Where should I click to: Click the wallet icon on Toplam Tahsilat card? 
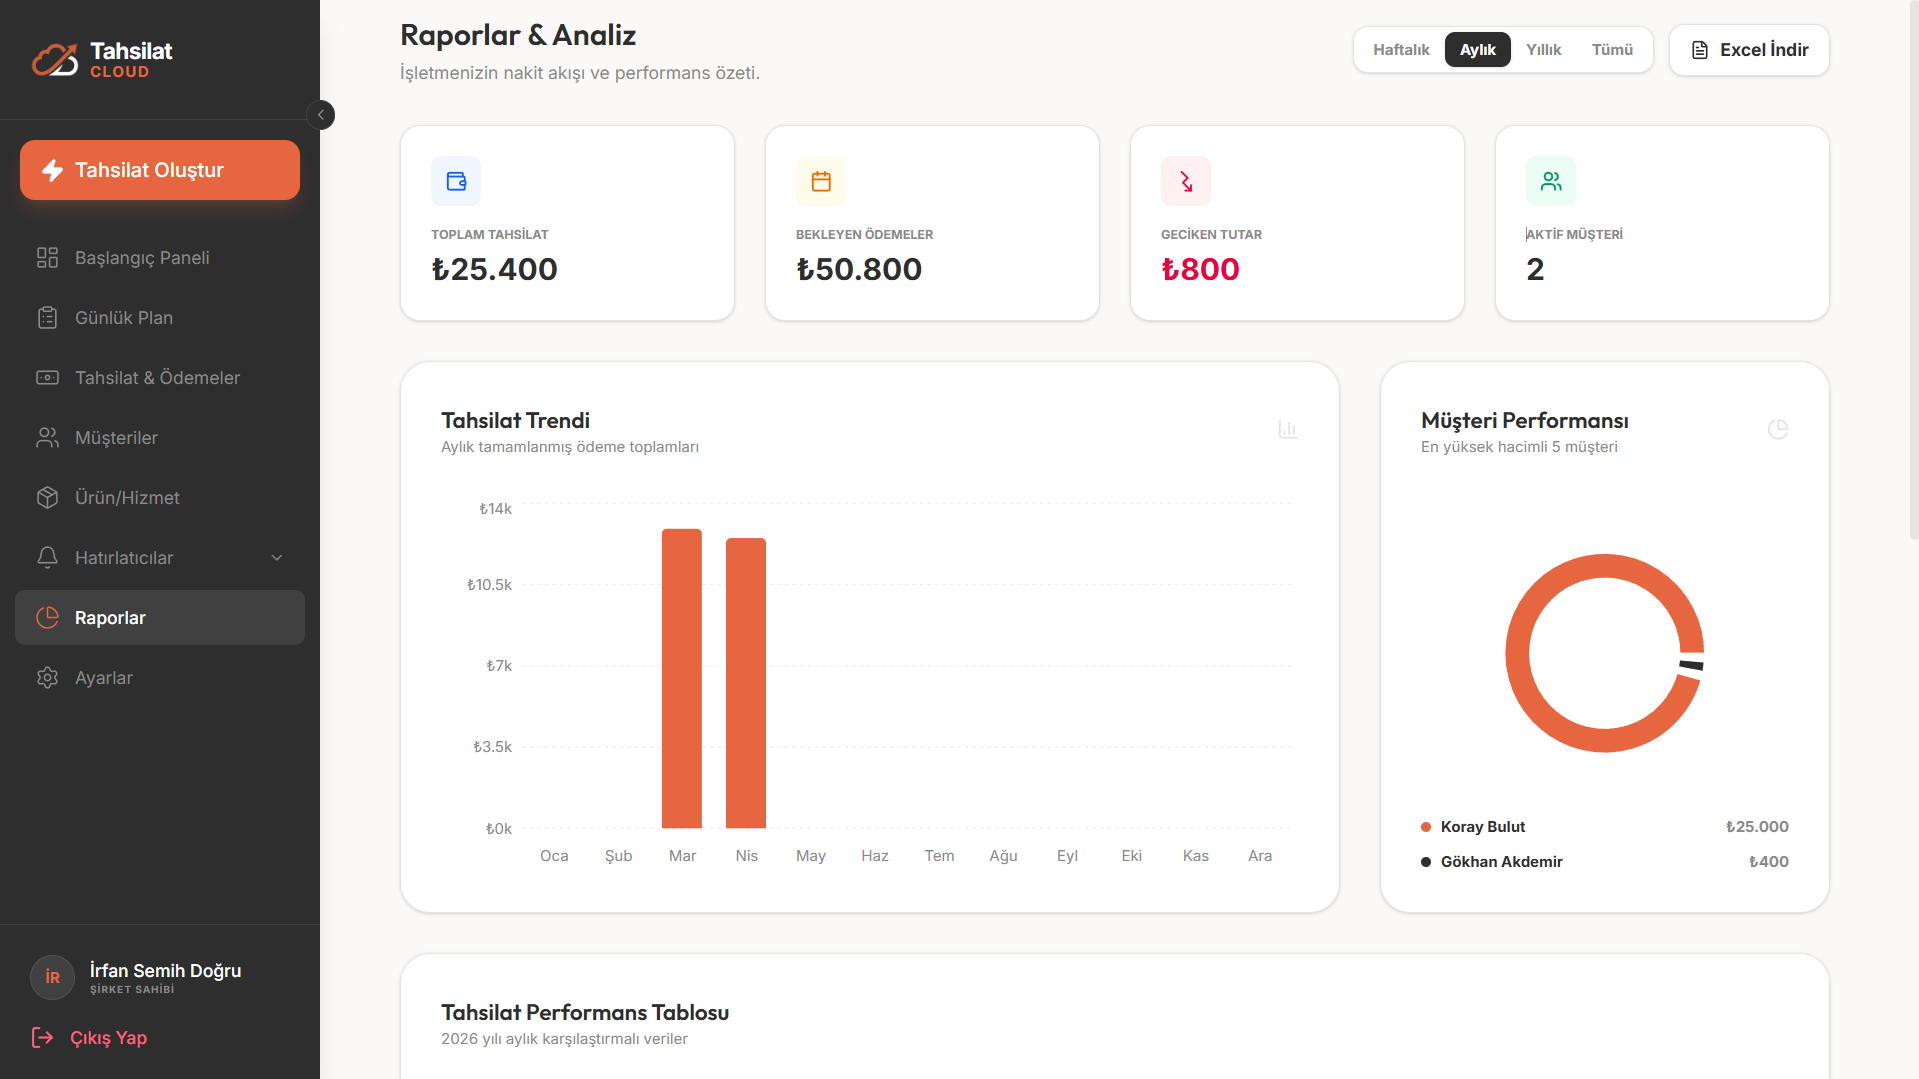click(456, 181)
